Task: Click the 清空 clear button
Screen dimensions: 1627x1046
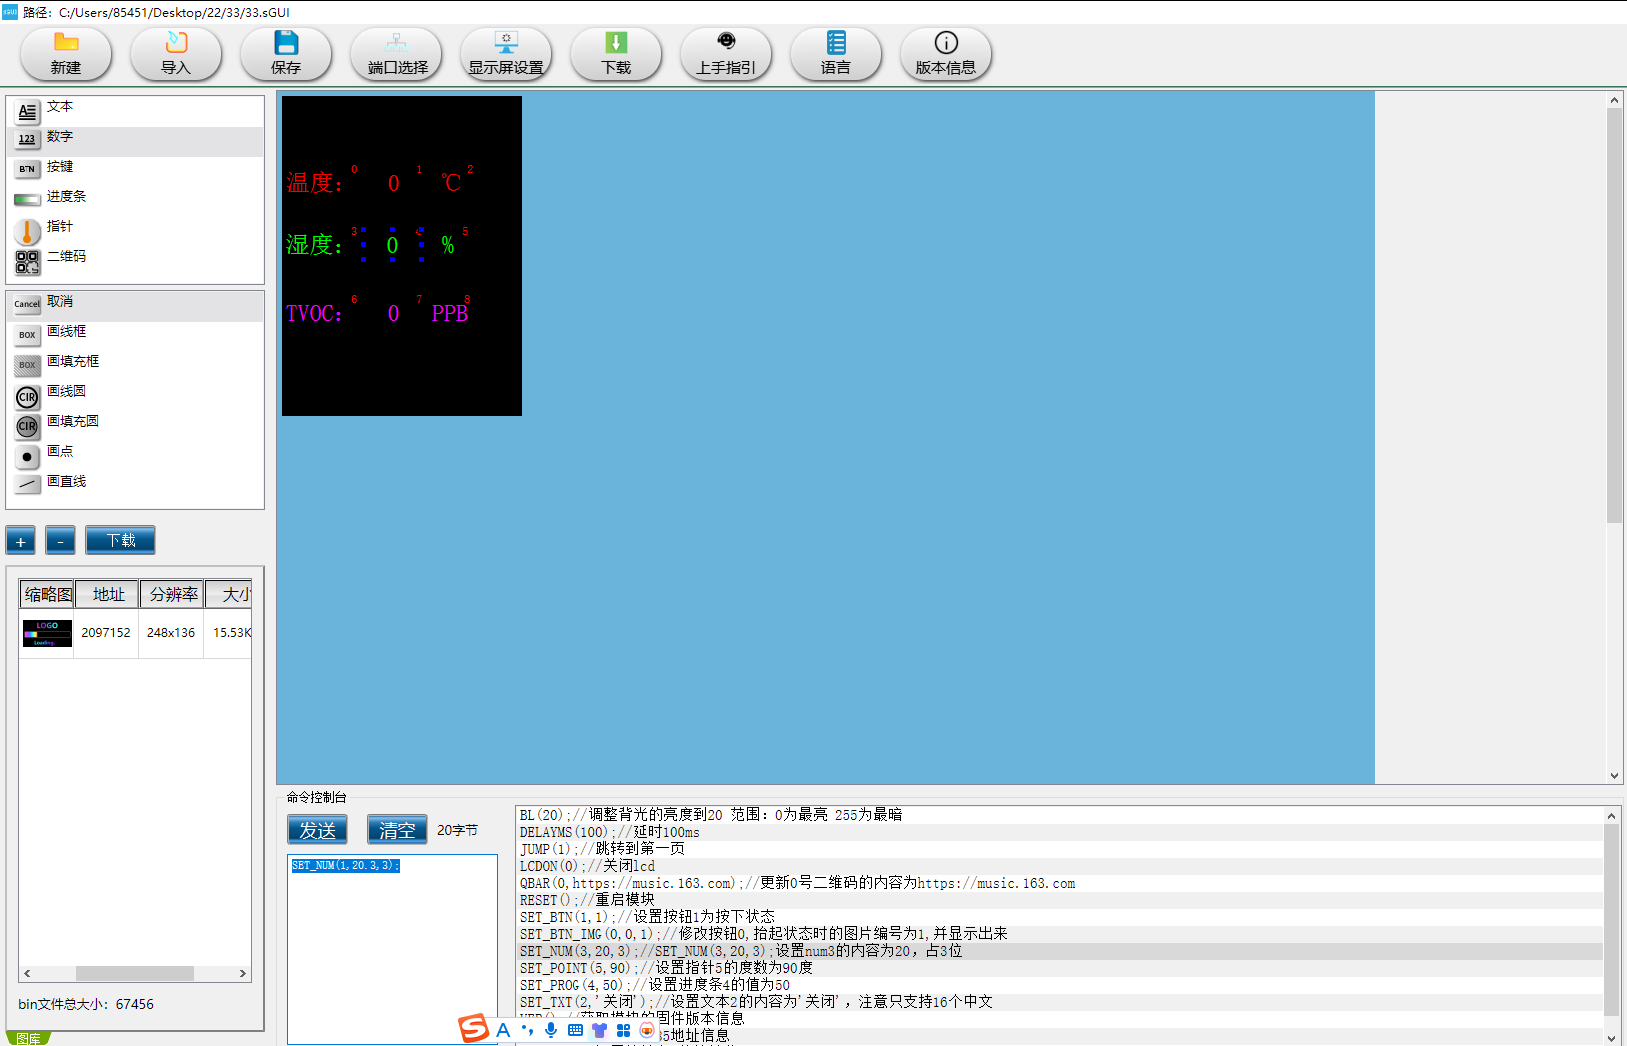Action: coord(397,830)
